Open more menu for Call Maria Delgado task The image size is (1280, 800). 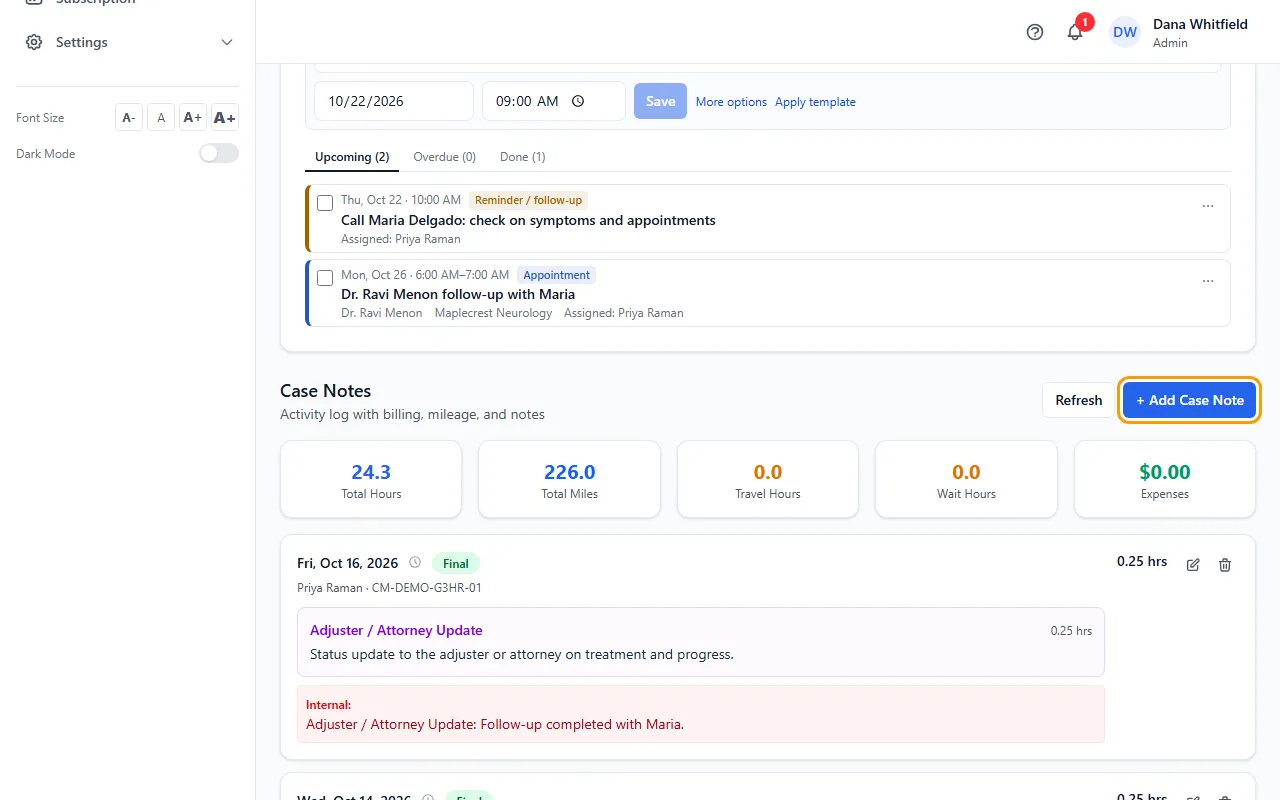(1208, 206)
